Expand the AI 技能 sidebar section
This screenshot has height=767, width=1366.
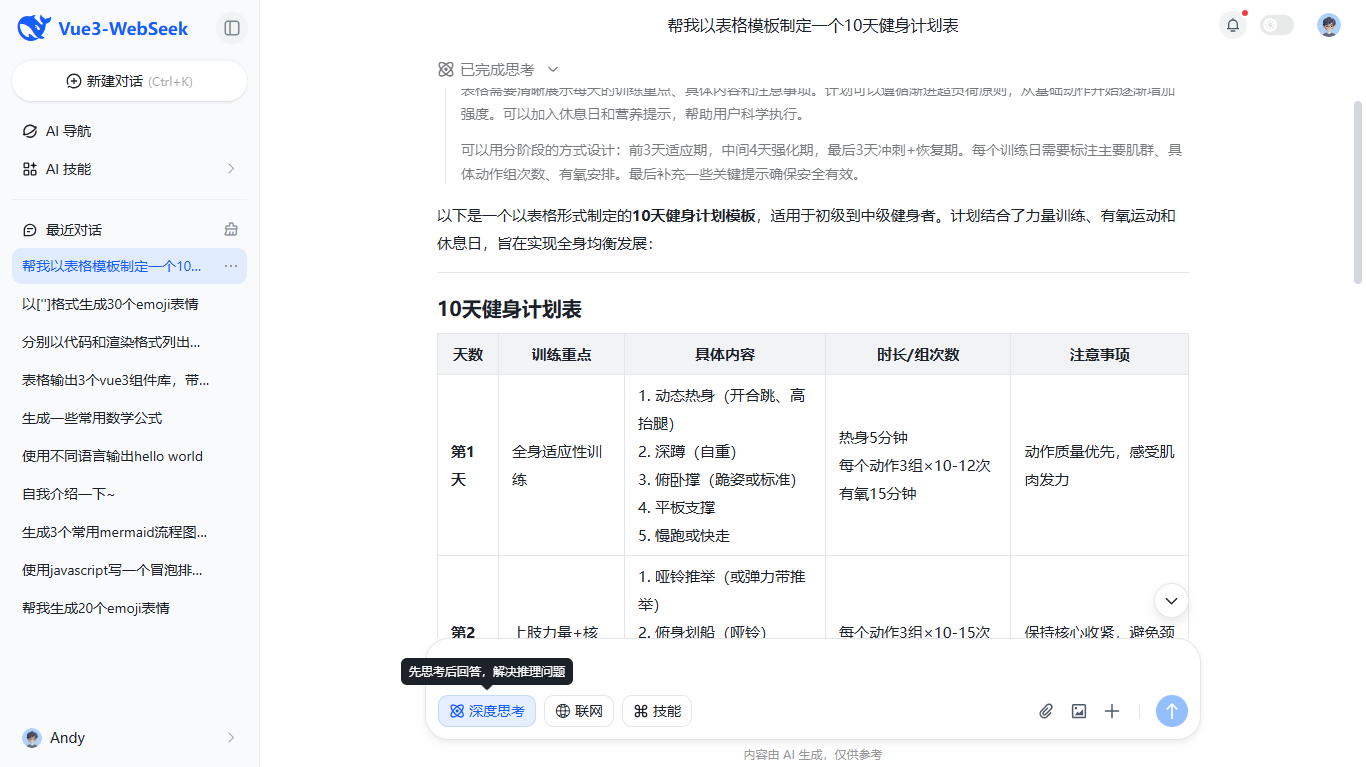tap(128, 169)
